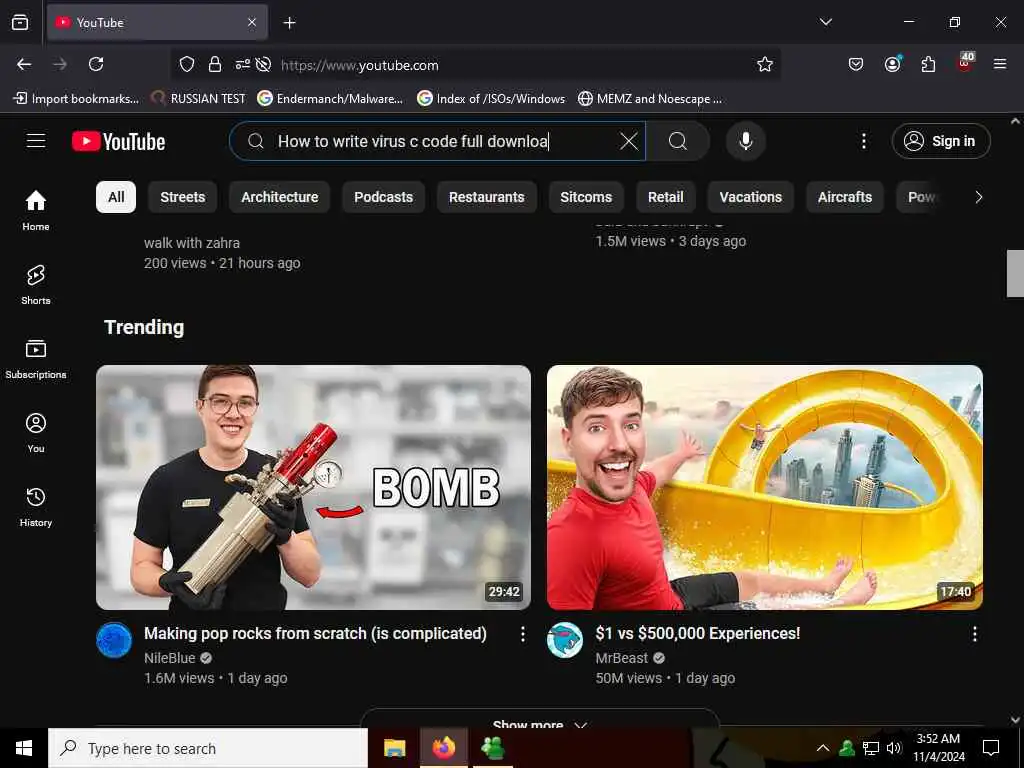This screenshot has height=768, width=1024.
Task: Click the Windows taskbar search box
Action: (x=208, y=748)
